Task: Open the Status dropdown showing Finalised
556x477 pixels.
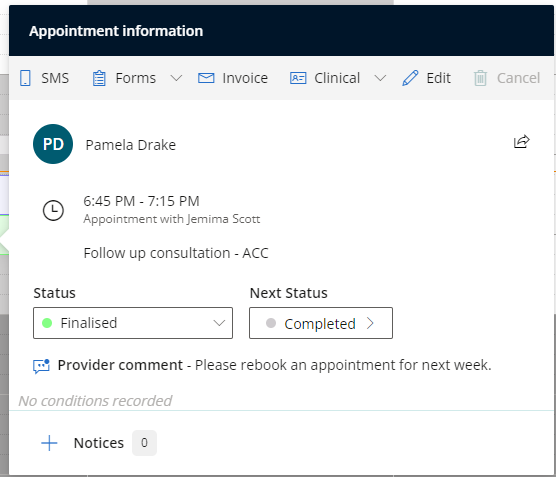Action: tap(133, 323)
